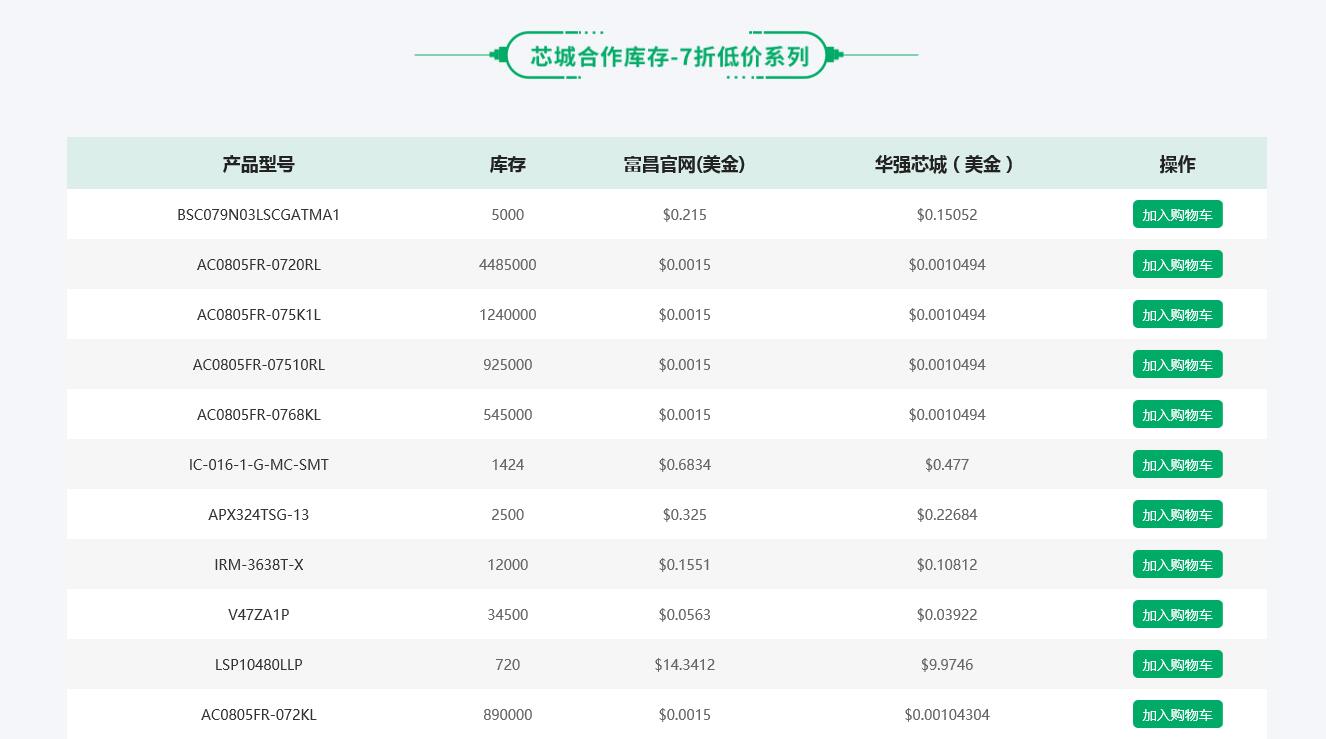Add LSP10480LLP to the cart

click(1177, 664)
